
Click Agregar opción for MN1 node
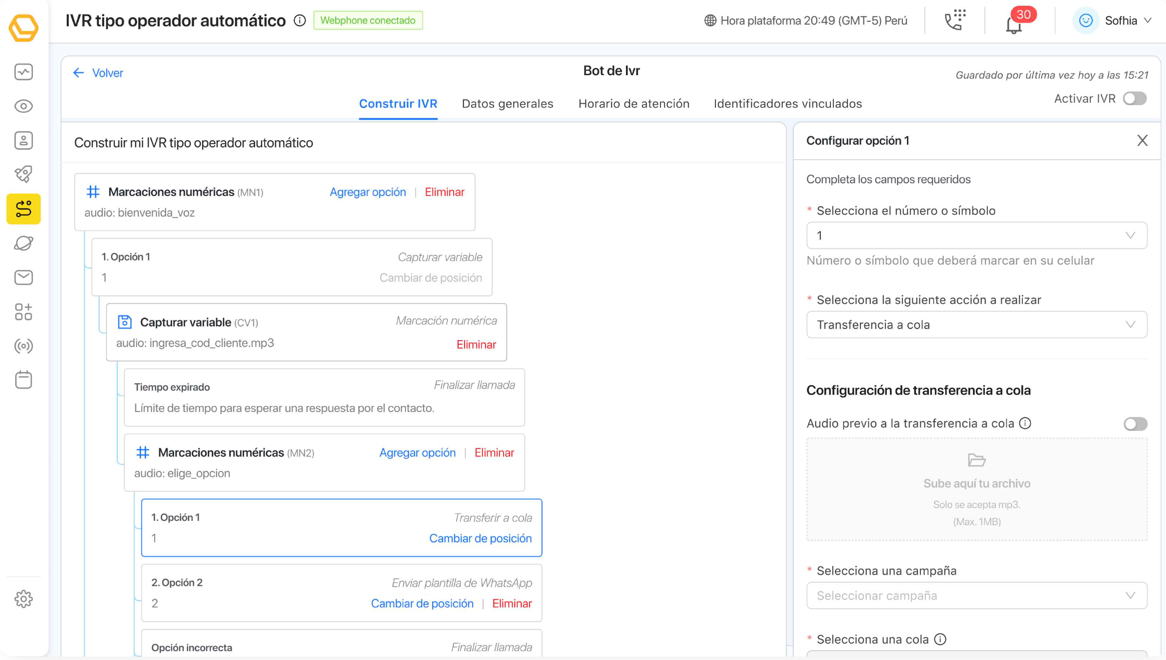pos(368,192)
